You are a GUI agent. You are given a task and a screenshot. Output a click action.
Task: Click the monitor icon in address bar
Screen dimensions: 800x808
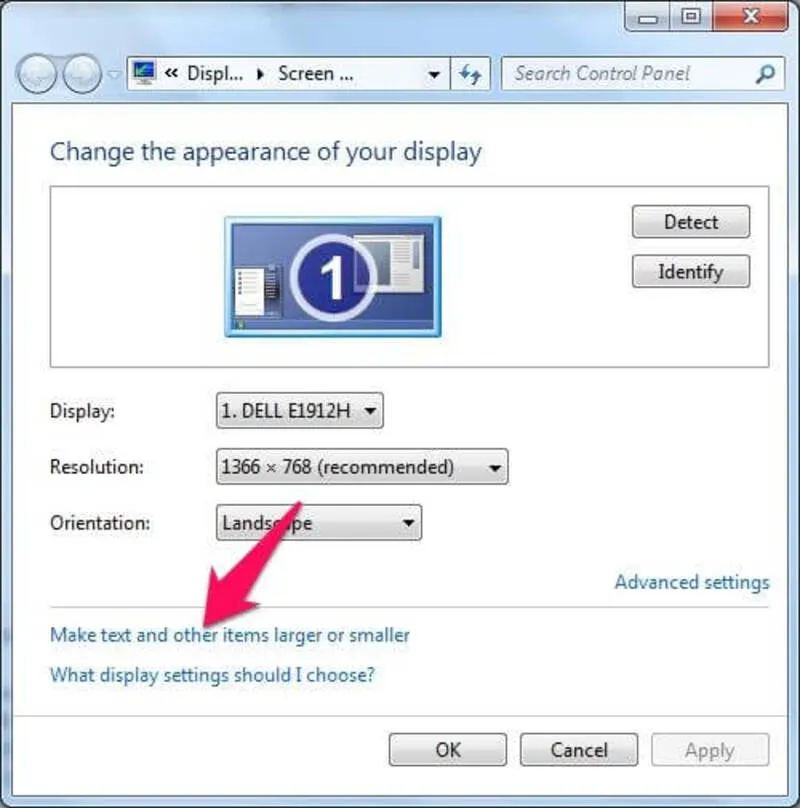[x=145, y=73]
